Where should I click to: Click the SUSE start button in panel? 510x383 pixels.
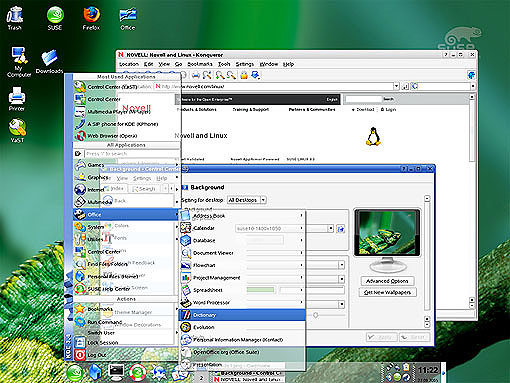click(75, 373)
